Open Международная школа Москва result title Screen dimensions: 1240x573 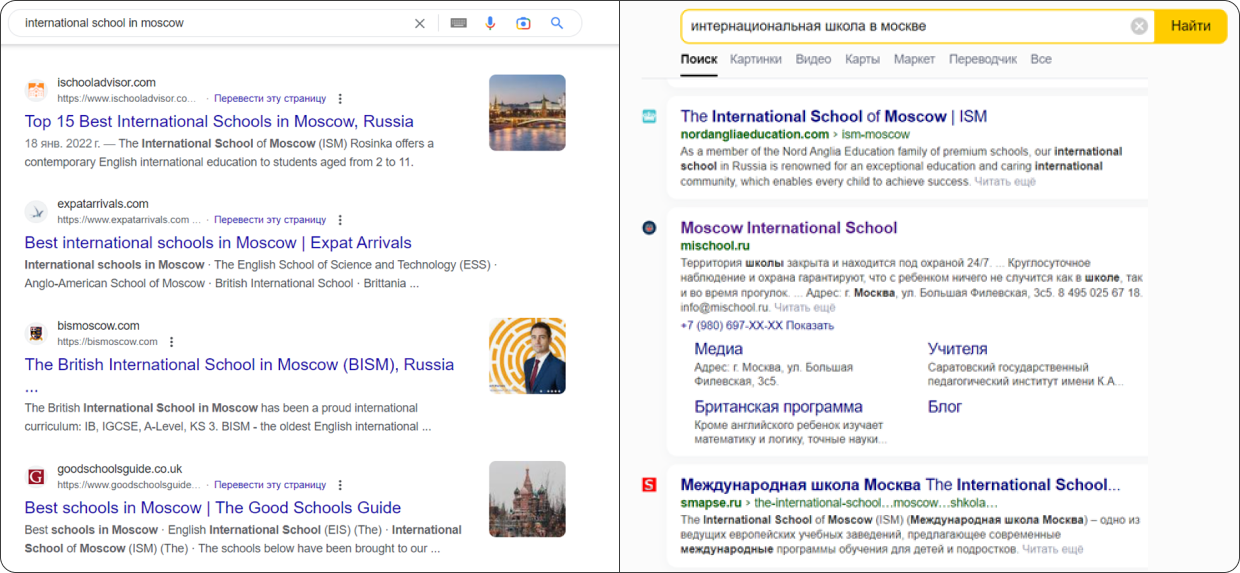(900, 485)
